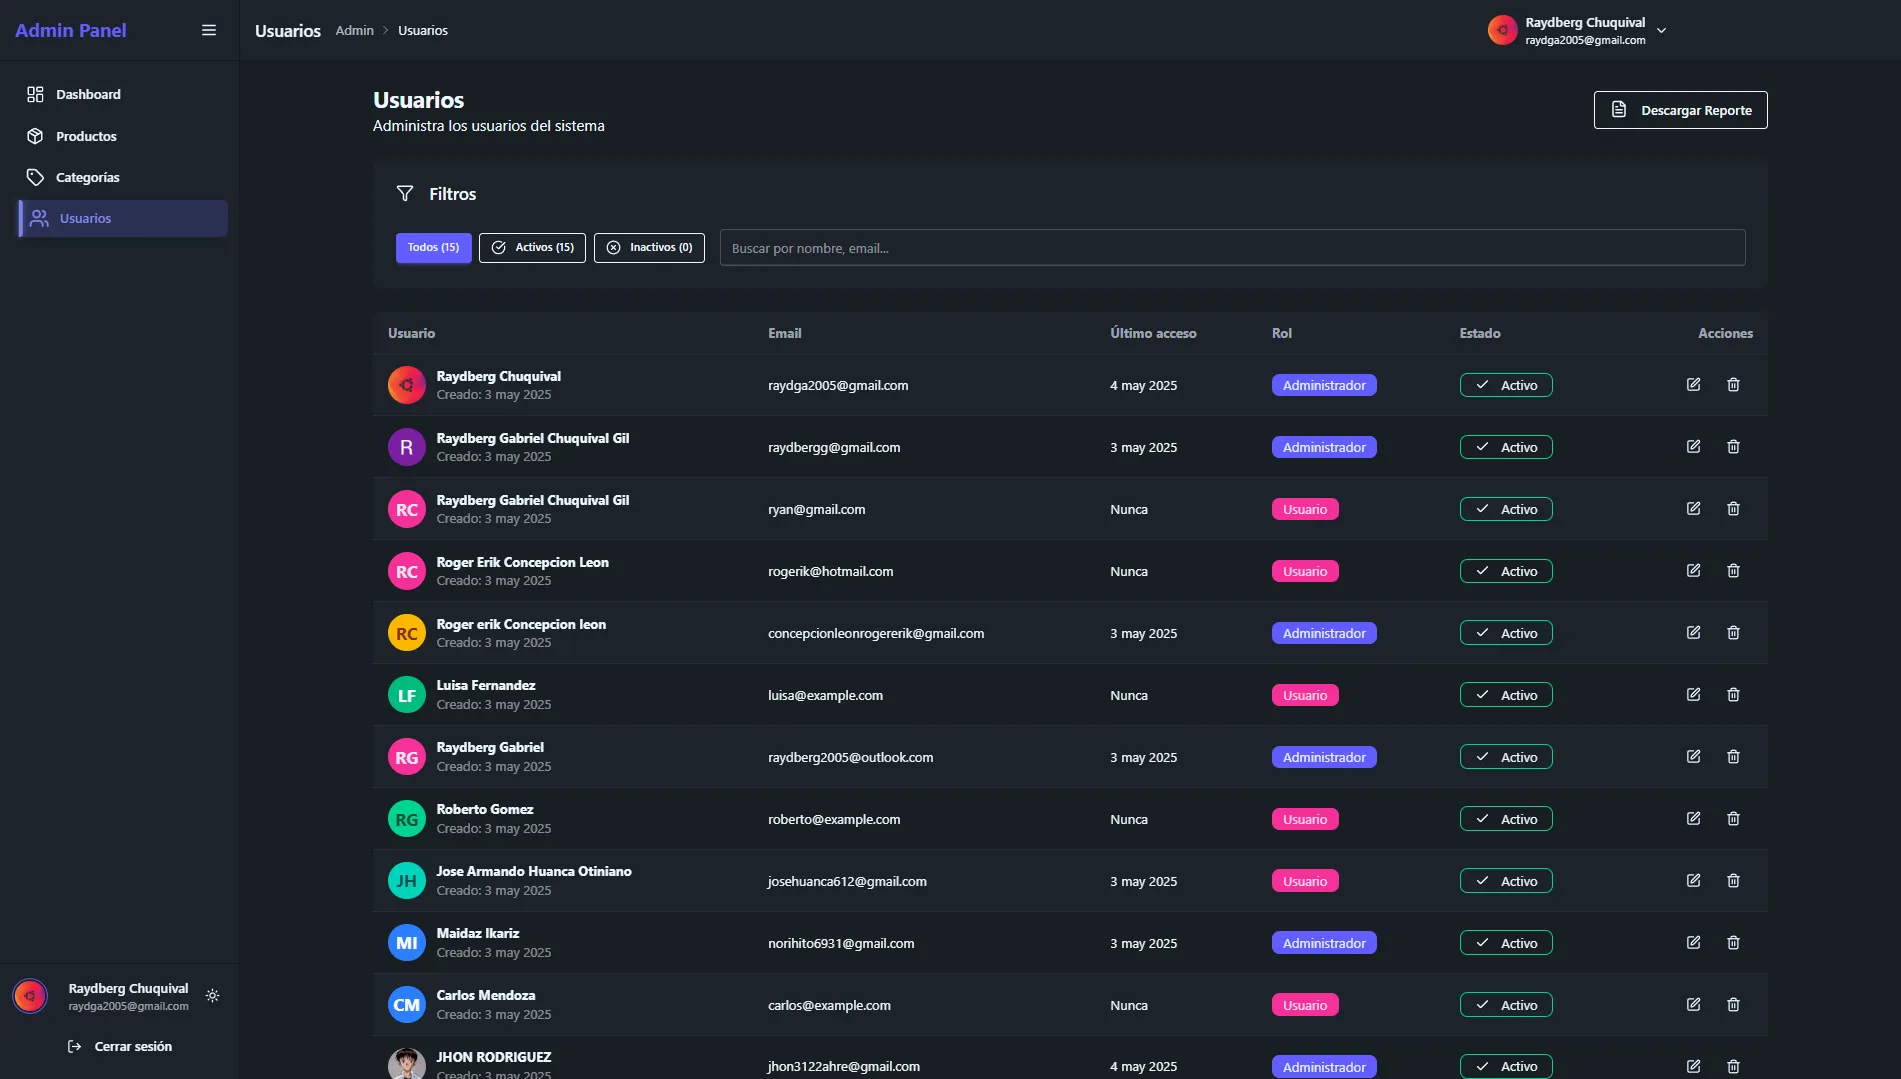Click the sun theme icon in sidebar footer
Screen dimensions: 1901x1079
pyautogui.click(x=212, y=996)
